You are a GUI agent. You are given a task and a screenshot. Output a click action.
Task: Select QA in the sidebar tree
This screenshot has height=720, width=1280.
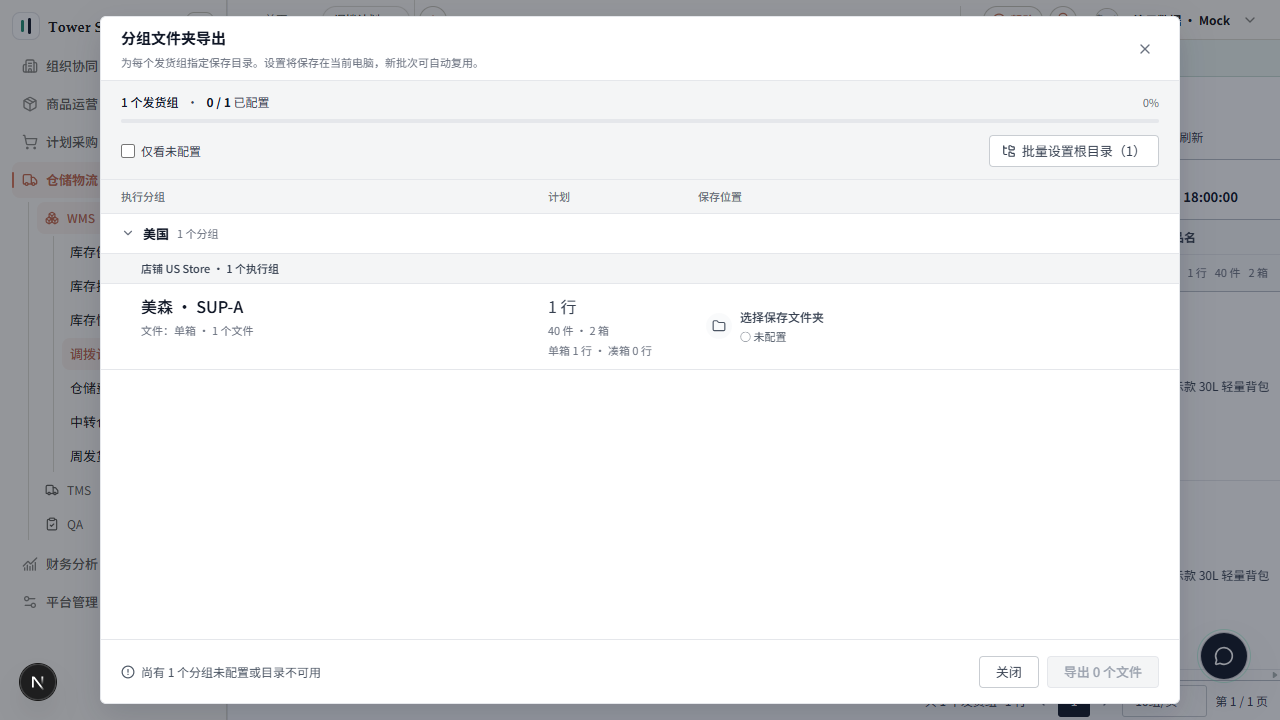[75, 524]
